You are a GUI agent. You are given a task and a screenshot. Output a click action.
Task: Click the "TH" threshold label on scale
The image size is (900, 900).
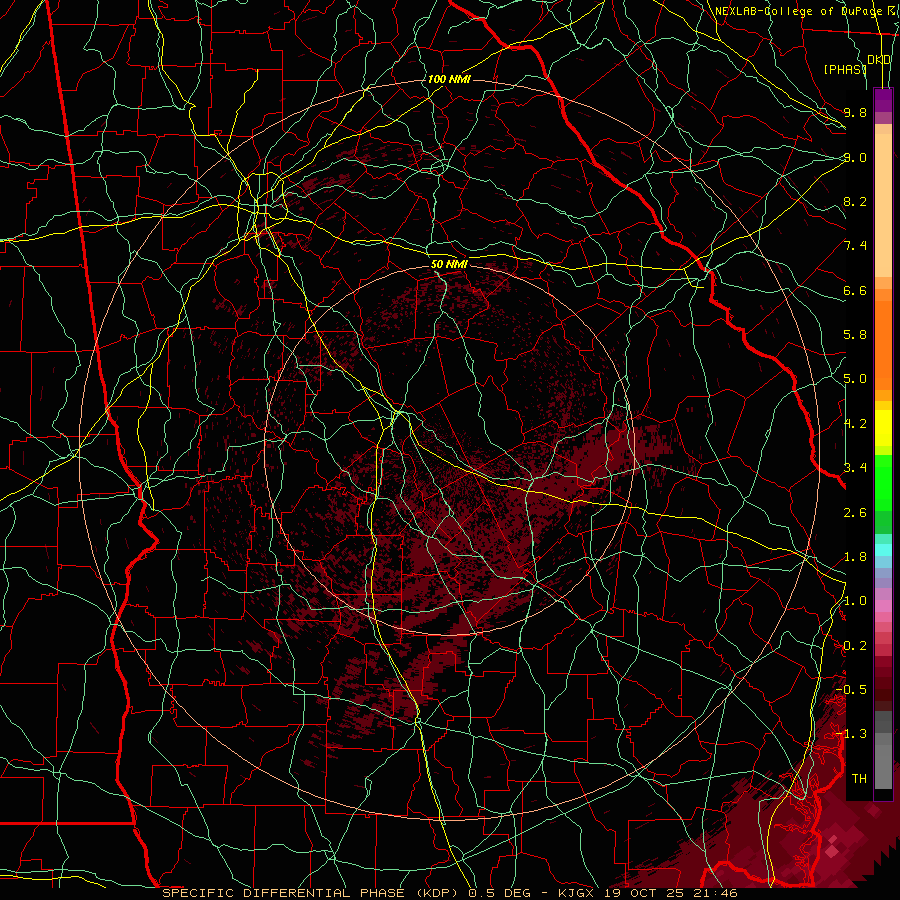(x=859, y=778)
